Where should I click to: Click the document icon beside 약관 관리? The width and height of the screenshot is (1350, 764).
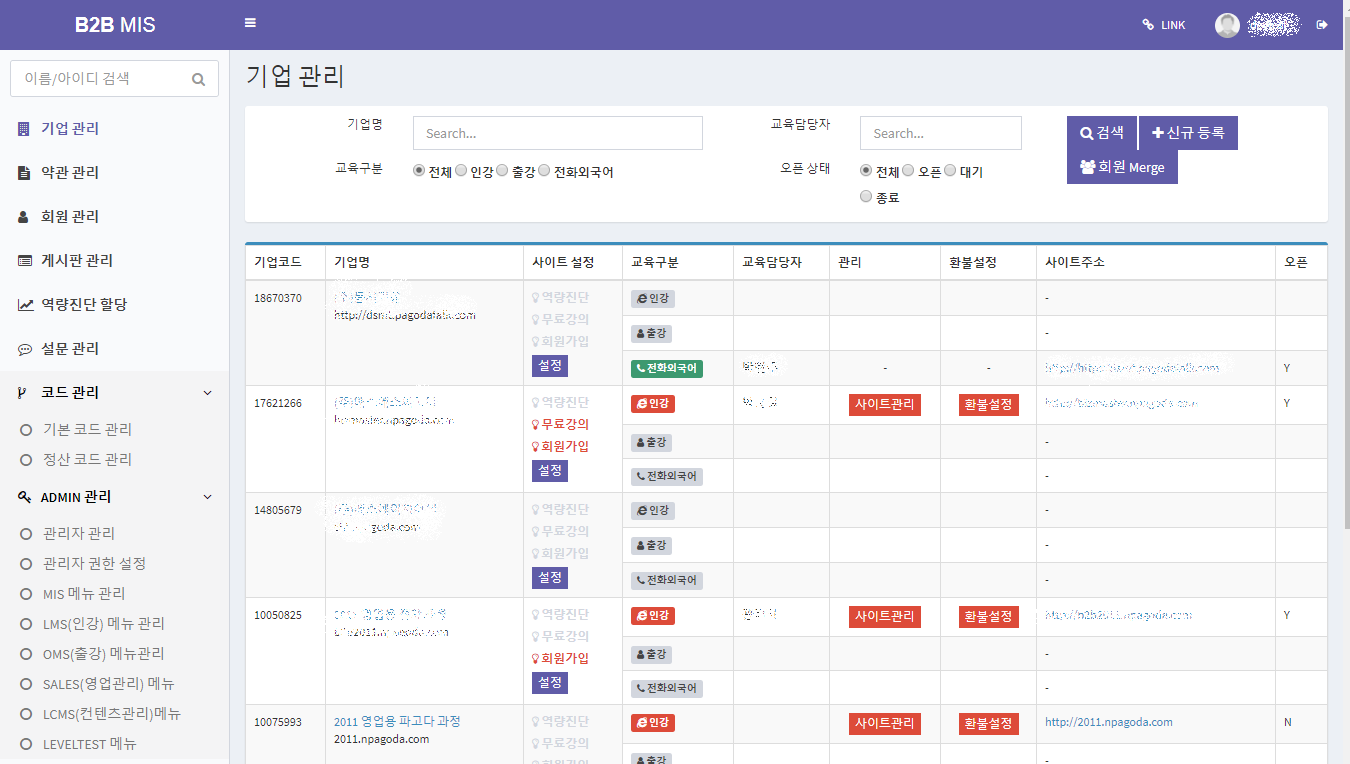24,172
